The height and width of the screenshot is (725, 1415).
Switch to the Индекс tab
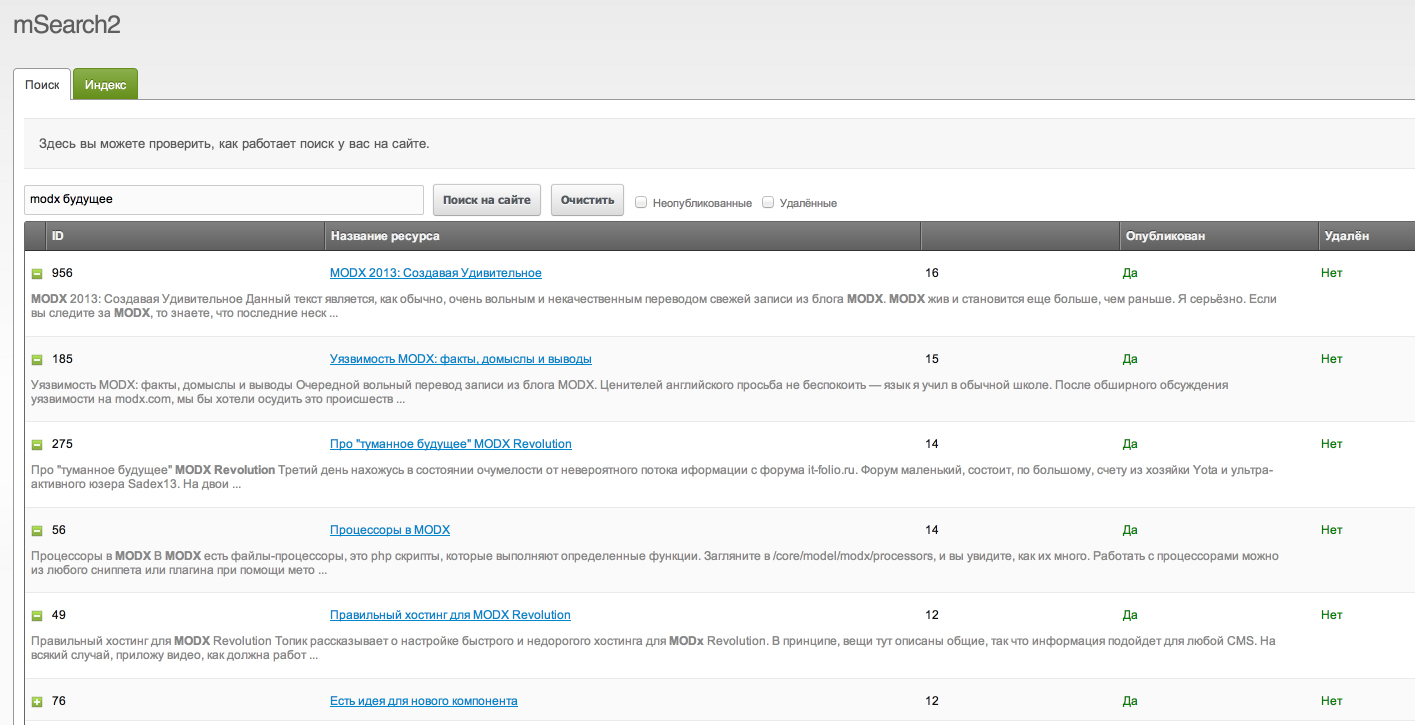point(105,85)
